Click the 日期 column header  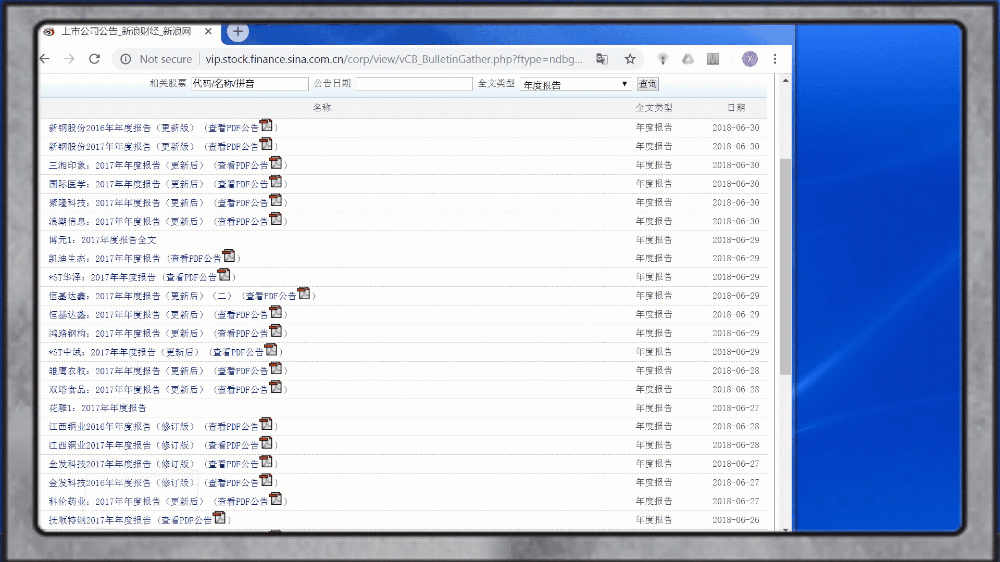[736, 107]
